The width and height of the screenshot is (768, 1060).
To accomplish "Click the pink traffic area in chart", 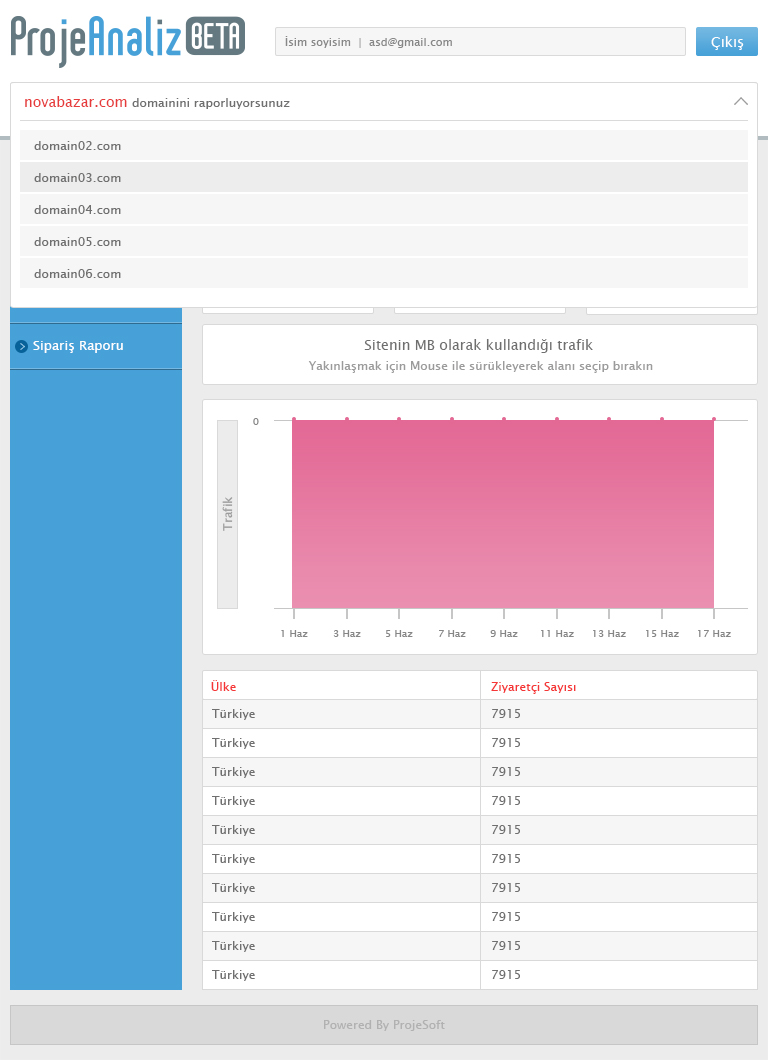I will tap(503, 515).
